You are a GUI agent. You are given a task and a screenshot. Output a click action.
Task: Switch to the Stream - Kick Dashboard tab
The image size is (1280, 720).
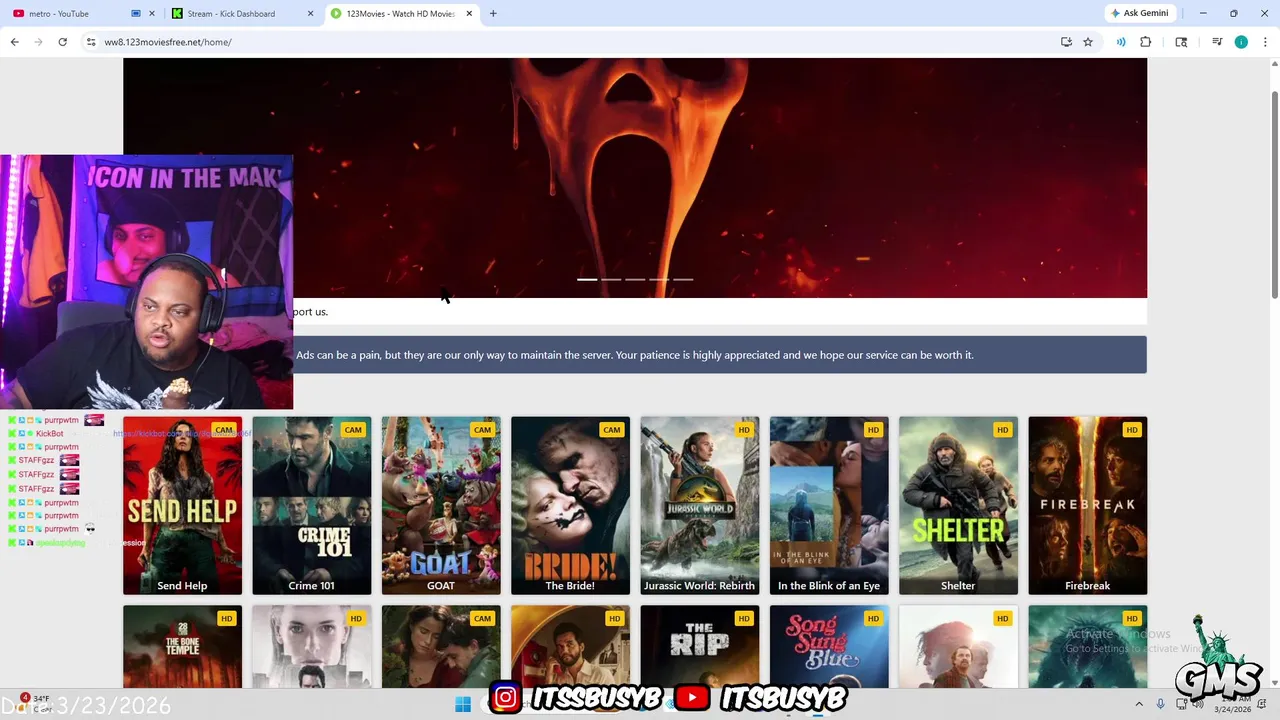click(x=242, y=14)
